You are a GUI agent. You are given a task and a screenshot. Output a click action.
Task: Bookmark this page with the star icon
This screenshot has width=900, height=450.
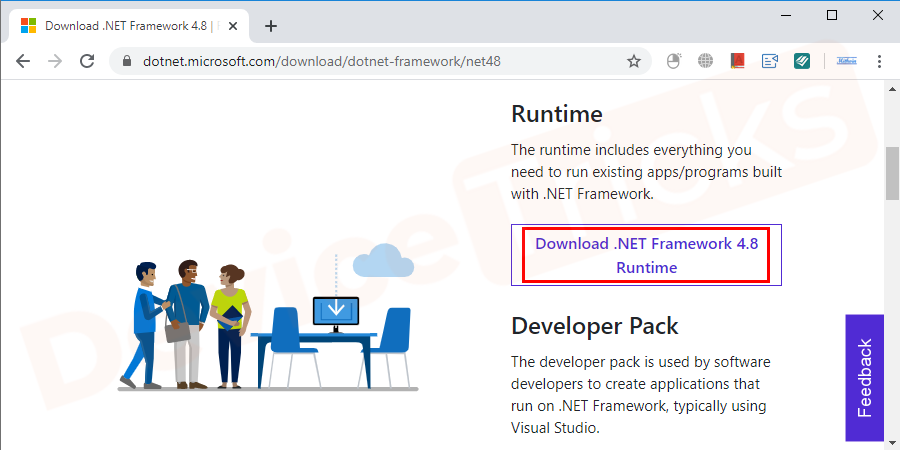click(x=634, y=61)
